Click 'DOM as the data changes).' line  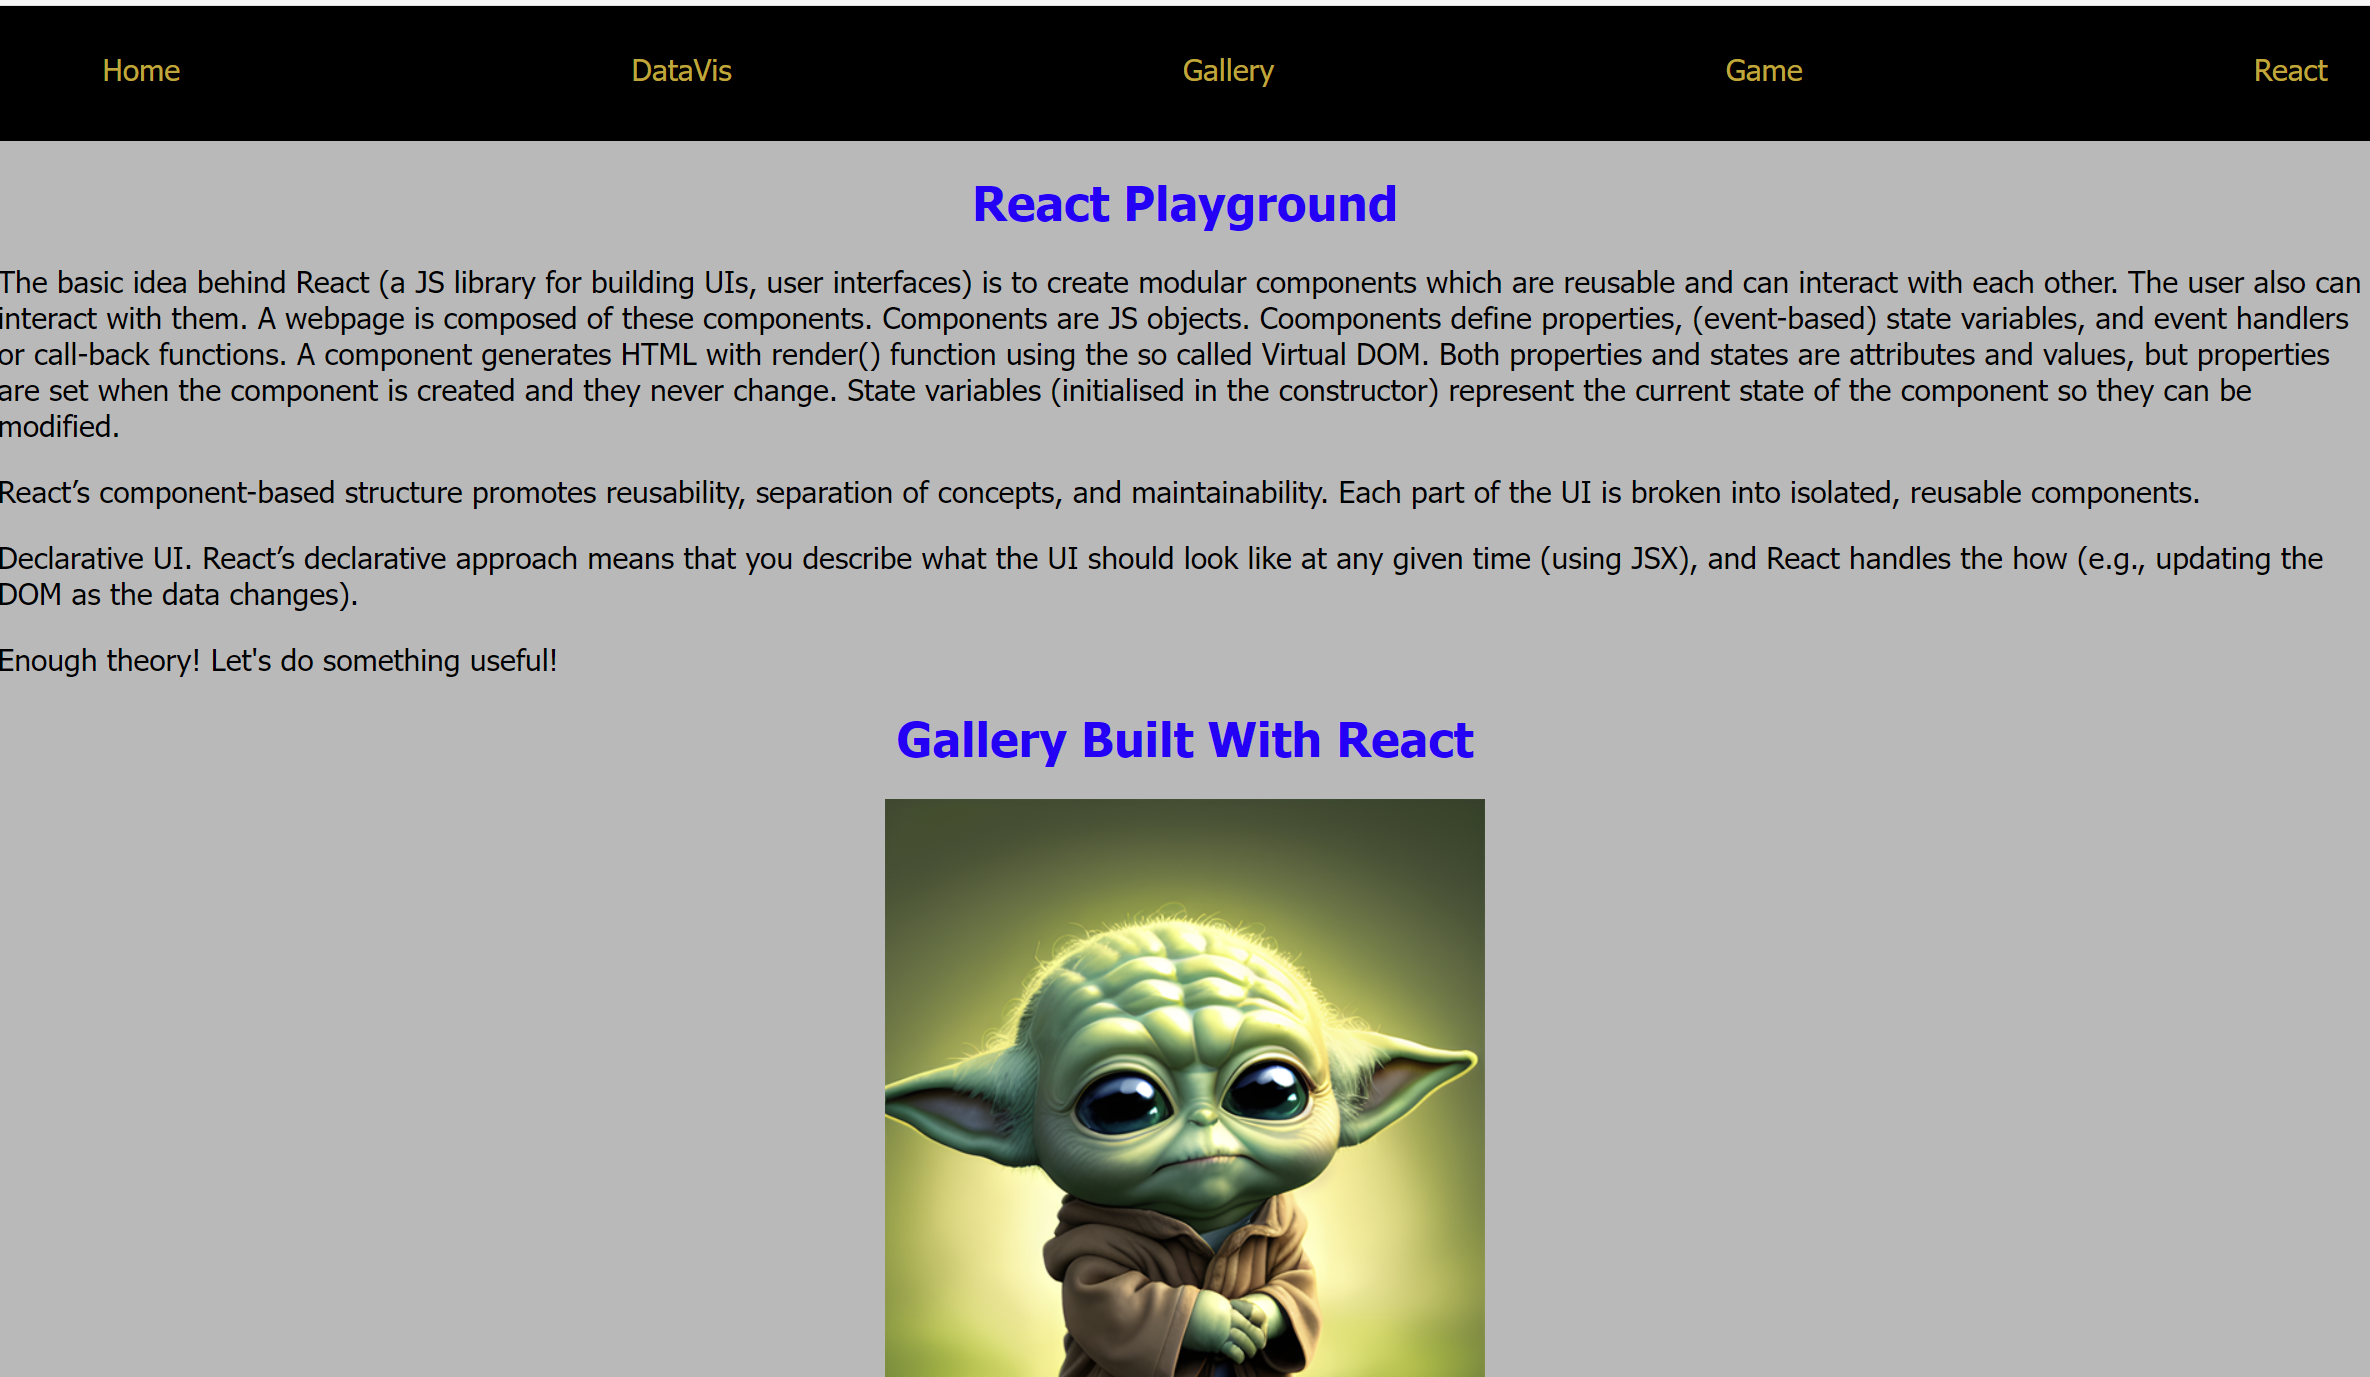(x=178, y=595)
